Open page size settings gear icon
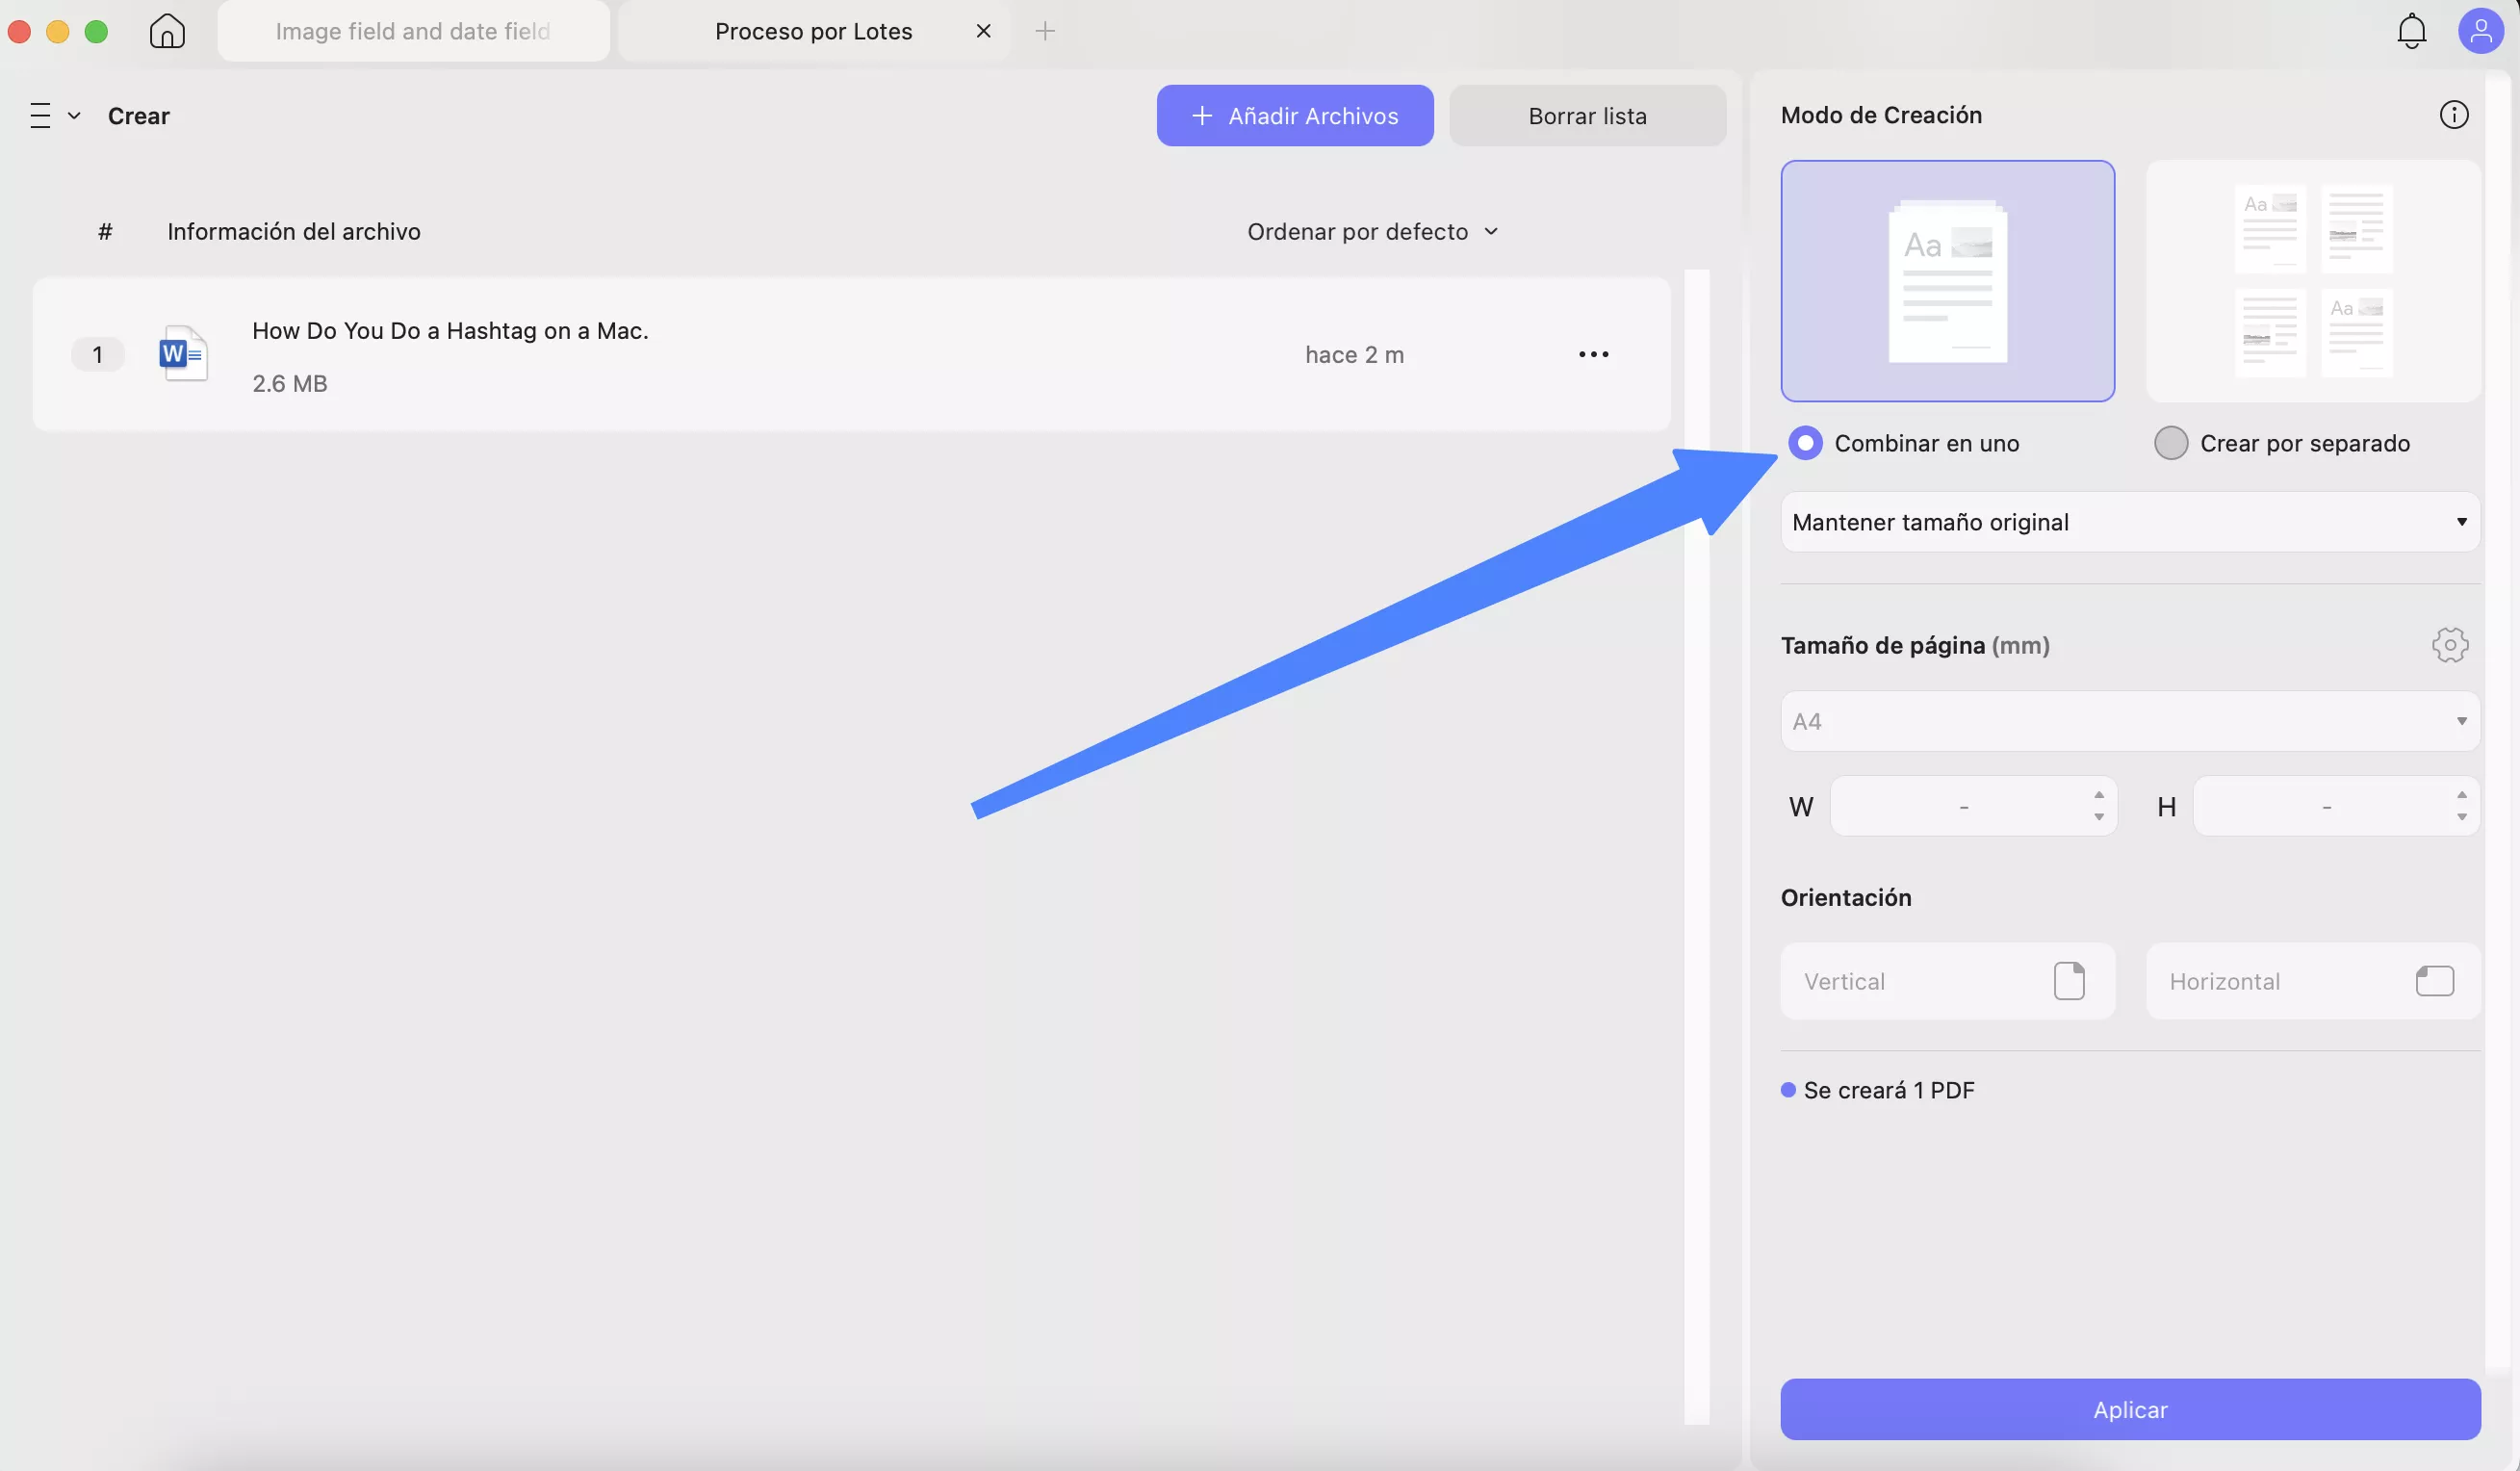 coord(2449,645)
